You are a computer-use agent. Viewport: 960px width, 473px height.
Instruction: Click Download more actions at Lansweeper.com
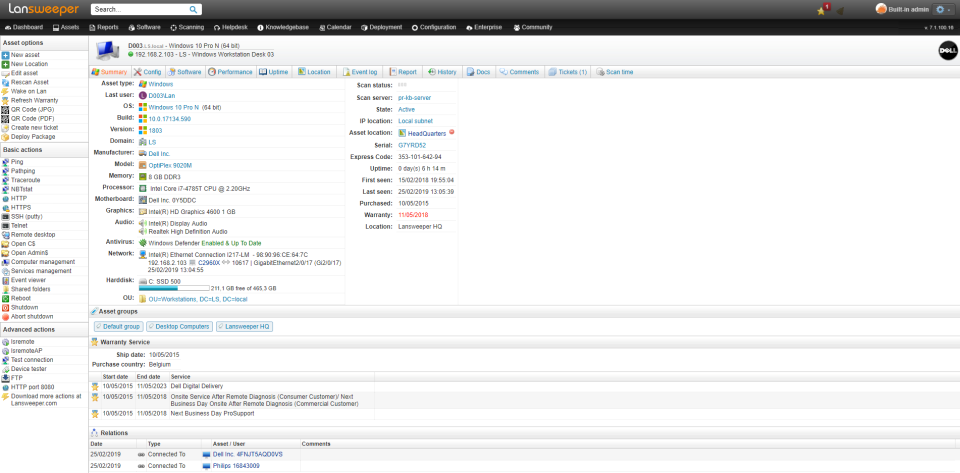click(x=46, y=400)
